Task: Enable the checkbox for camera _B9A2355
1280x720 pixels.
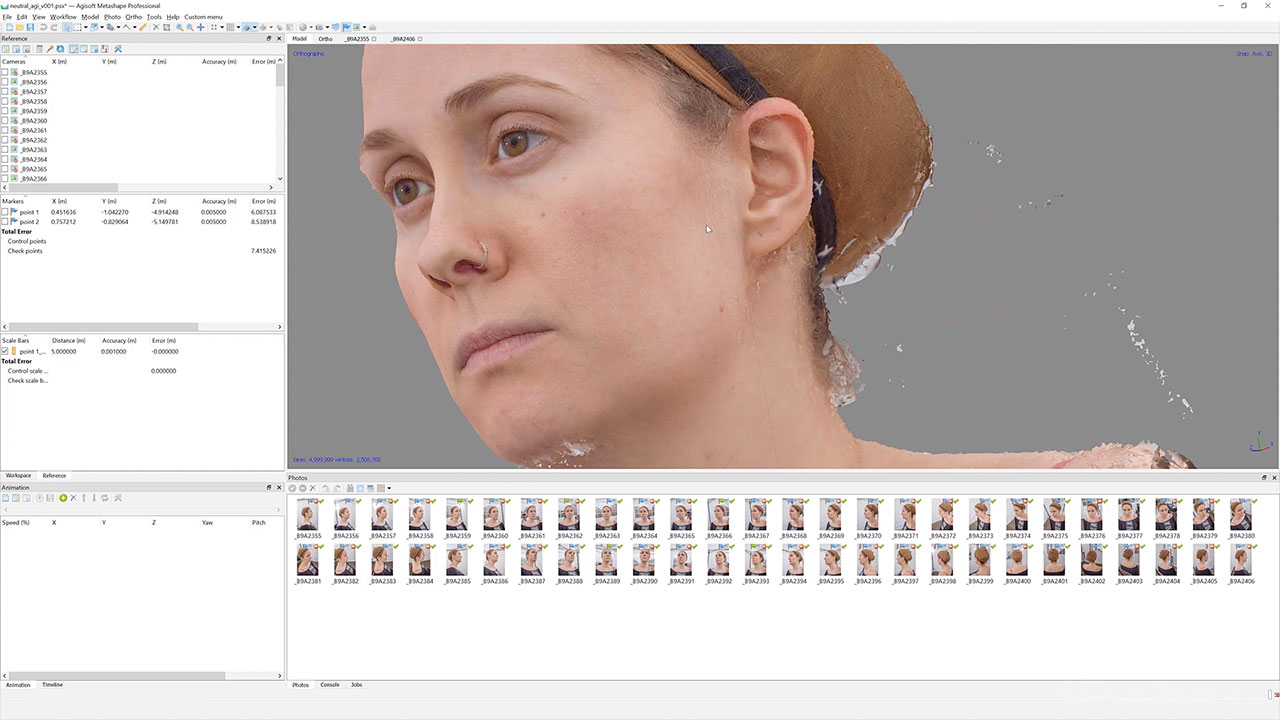Action: (x=5, y=72)
